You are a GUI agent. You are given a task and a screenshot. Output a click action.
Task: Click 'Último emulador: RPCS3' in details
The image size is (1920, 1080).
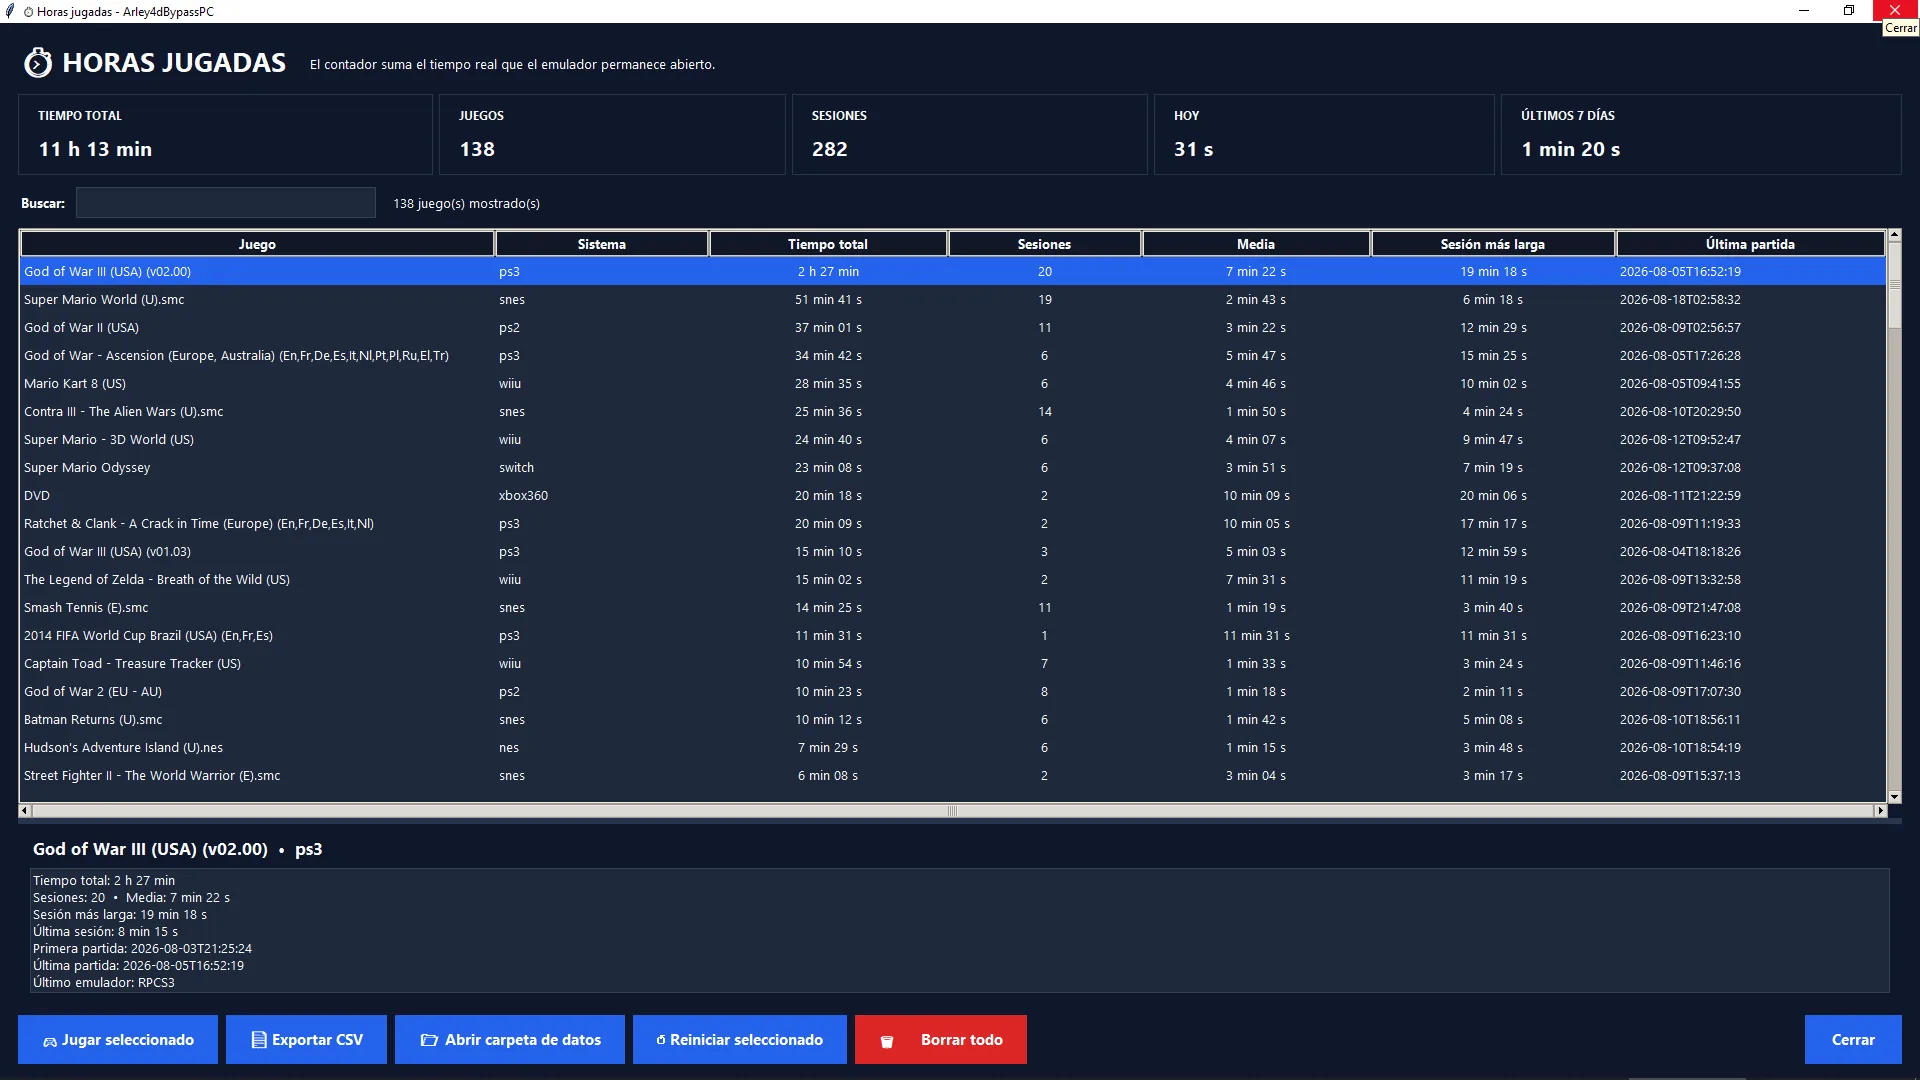point(104,983)
